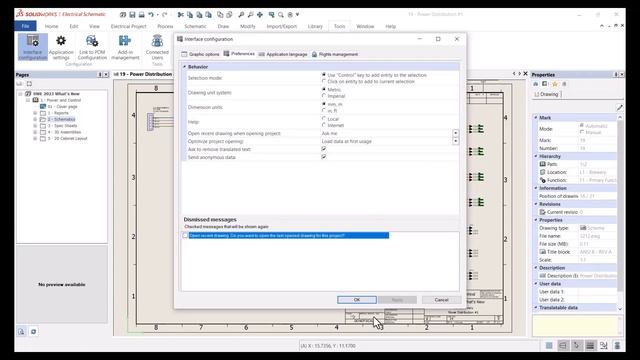Collapse the Hierarchy section in Properties
Screen dimensions: 640x360
tap(536, 156)
